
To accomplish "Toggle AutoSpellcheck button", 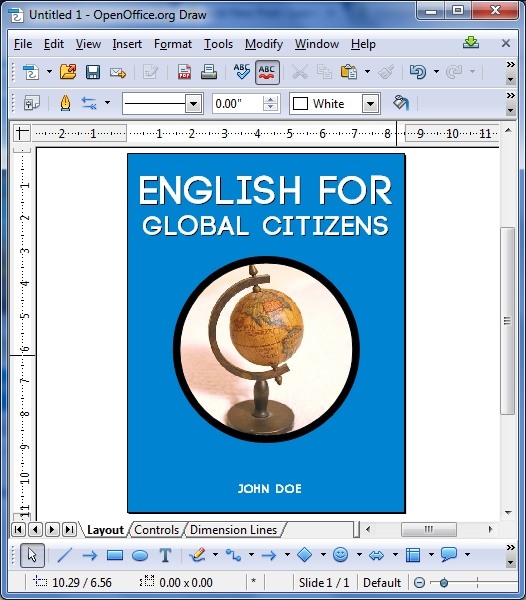I will click(x=267, y=72).
